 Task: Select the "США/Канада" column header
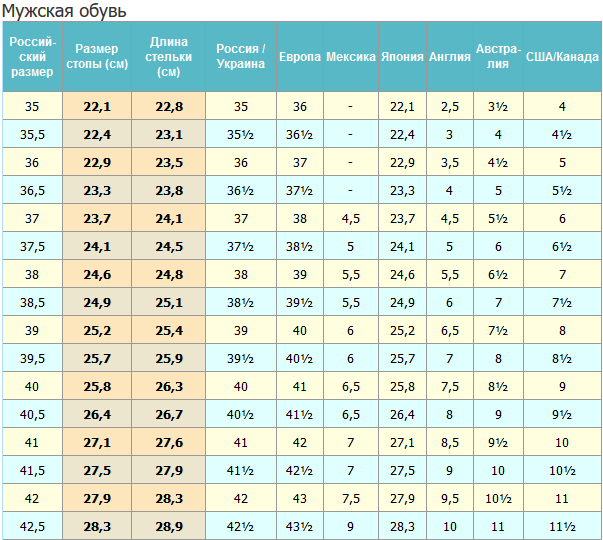(x=562, y=57)
